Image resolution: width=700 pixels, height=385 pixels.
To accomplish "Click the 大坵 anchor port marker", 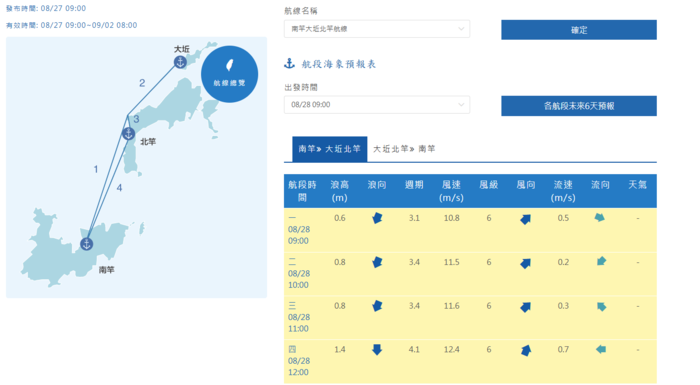I will (180, 62).
